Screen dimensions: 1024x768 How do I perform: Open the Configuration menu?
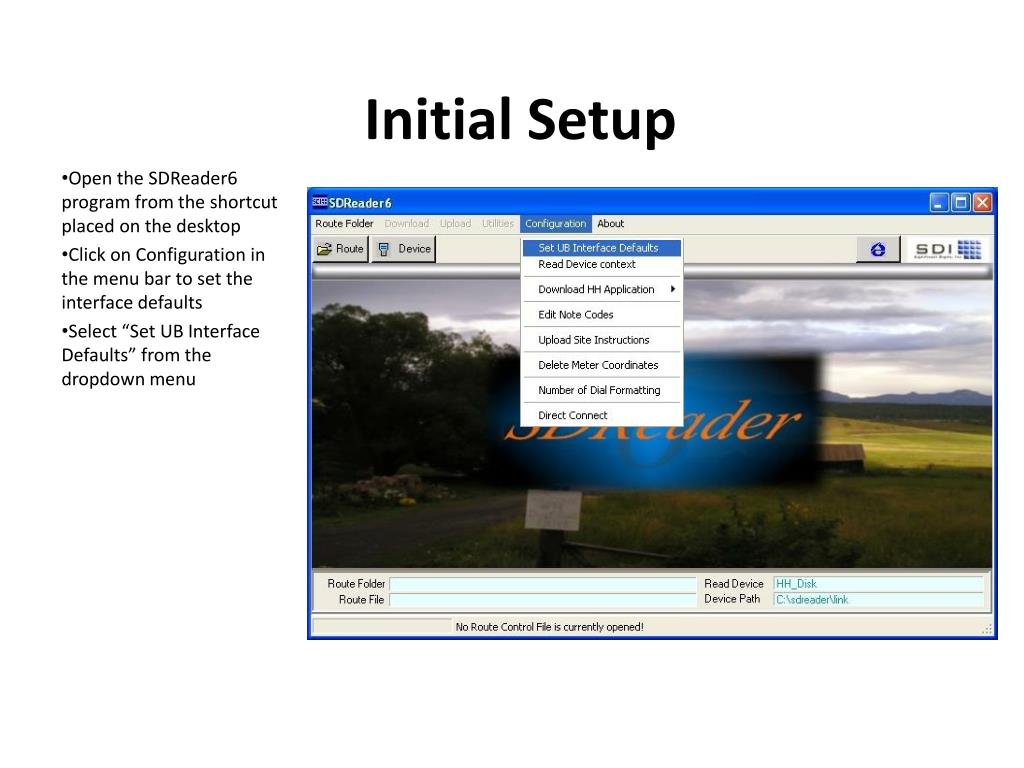click(x=556, y=223)
